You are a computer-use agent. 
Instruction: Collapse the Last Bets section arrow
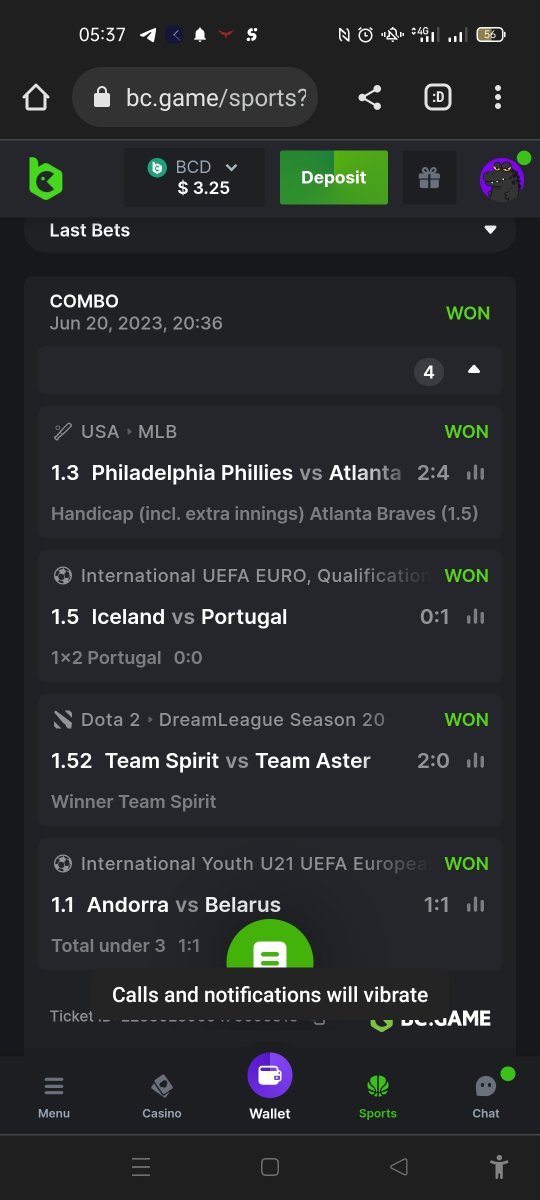pyautogui.click(x=490, y=230)
